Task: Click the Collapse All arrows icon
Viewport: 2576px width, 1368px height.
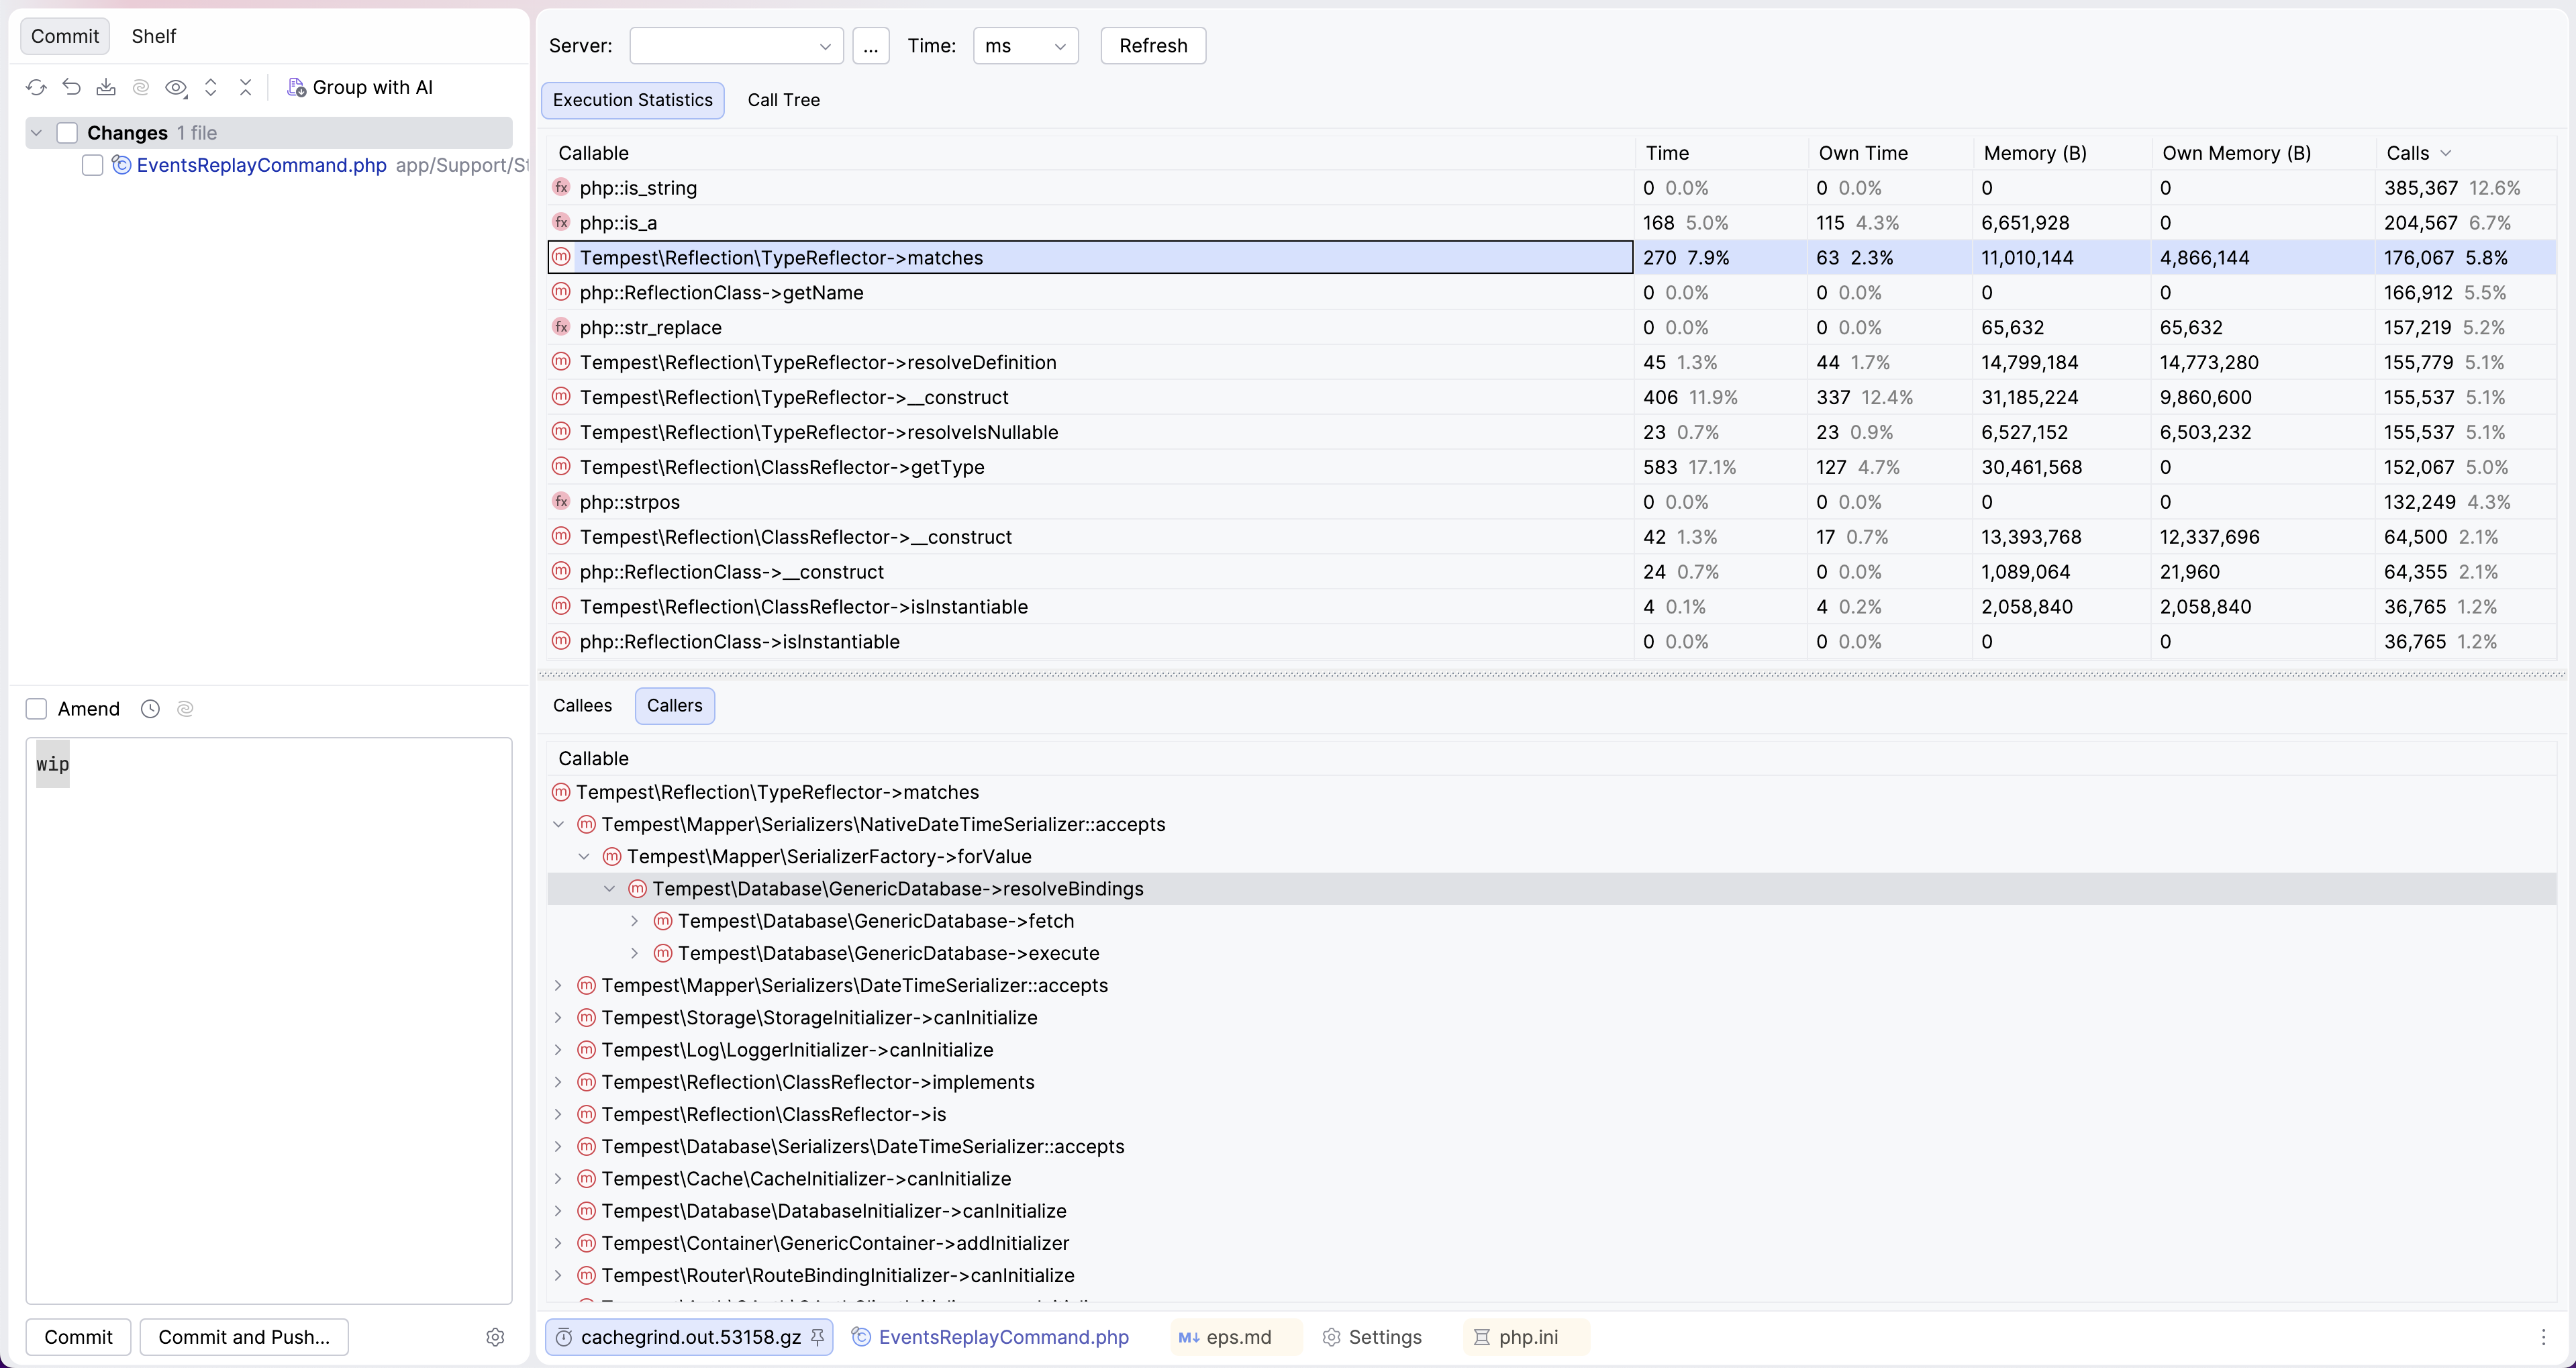Action: pyautogui.click(x=245, y=87)
